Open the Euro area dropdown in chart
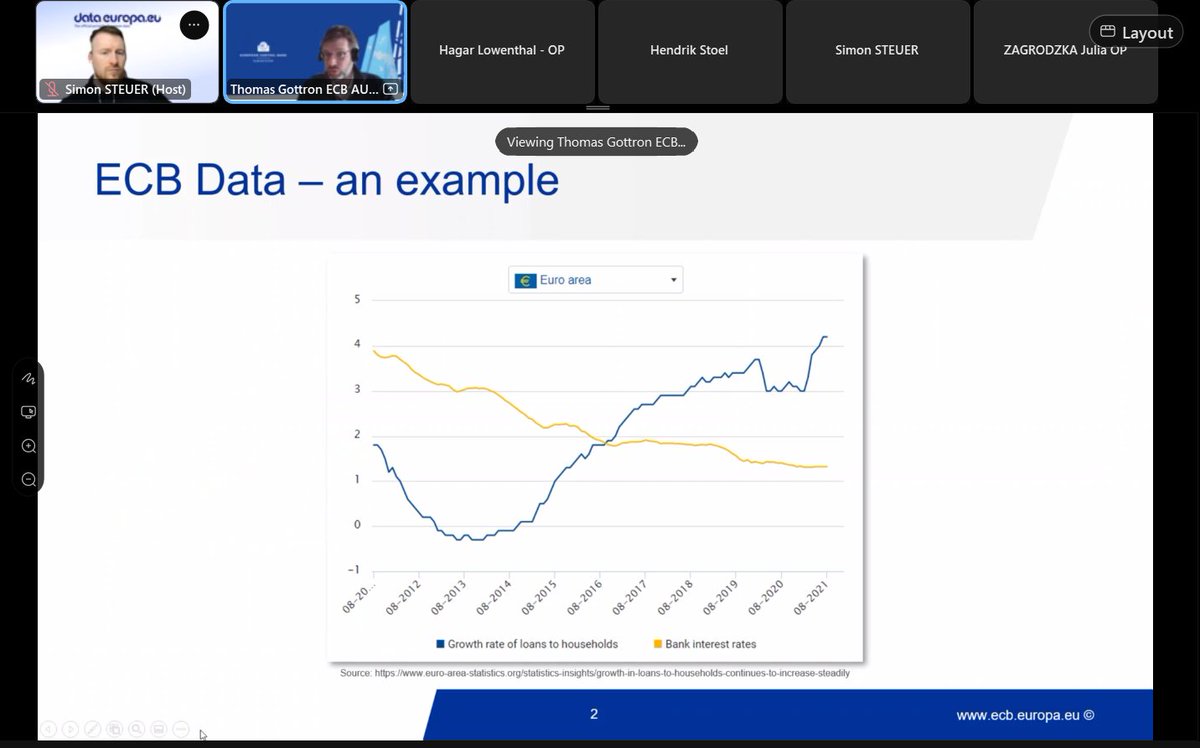The height and width of the screenshot is (748, 1200). click(x=596, y=280)
